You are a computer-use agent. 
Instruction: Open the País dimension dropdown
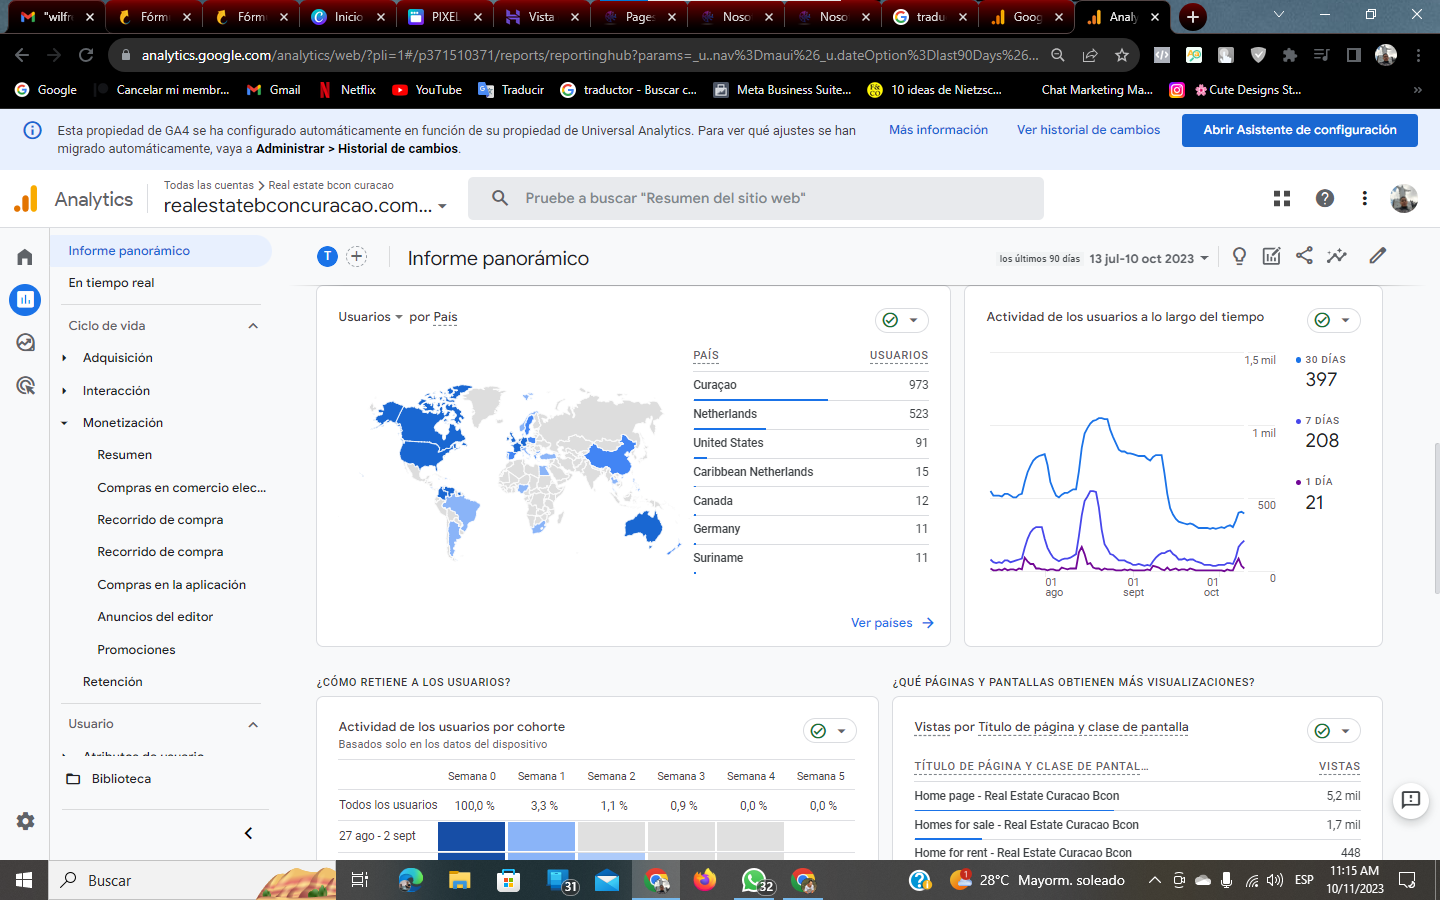click(x=444, y=317)
